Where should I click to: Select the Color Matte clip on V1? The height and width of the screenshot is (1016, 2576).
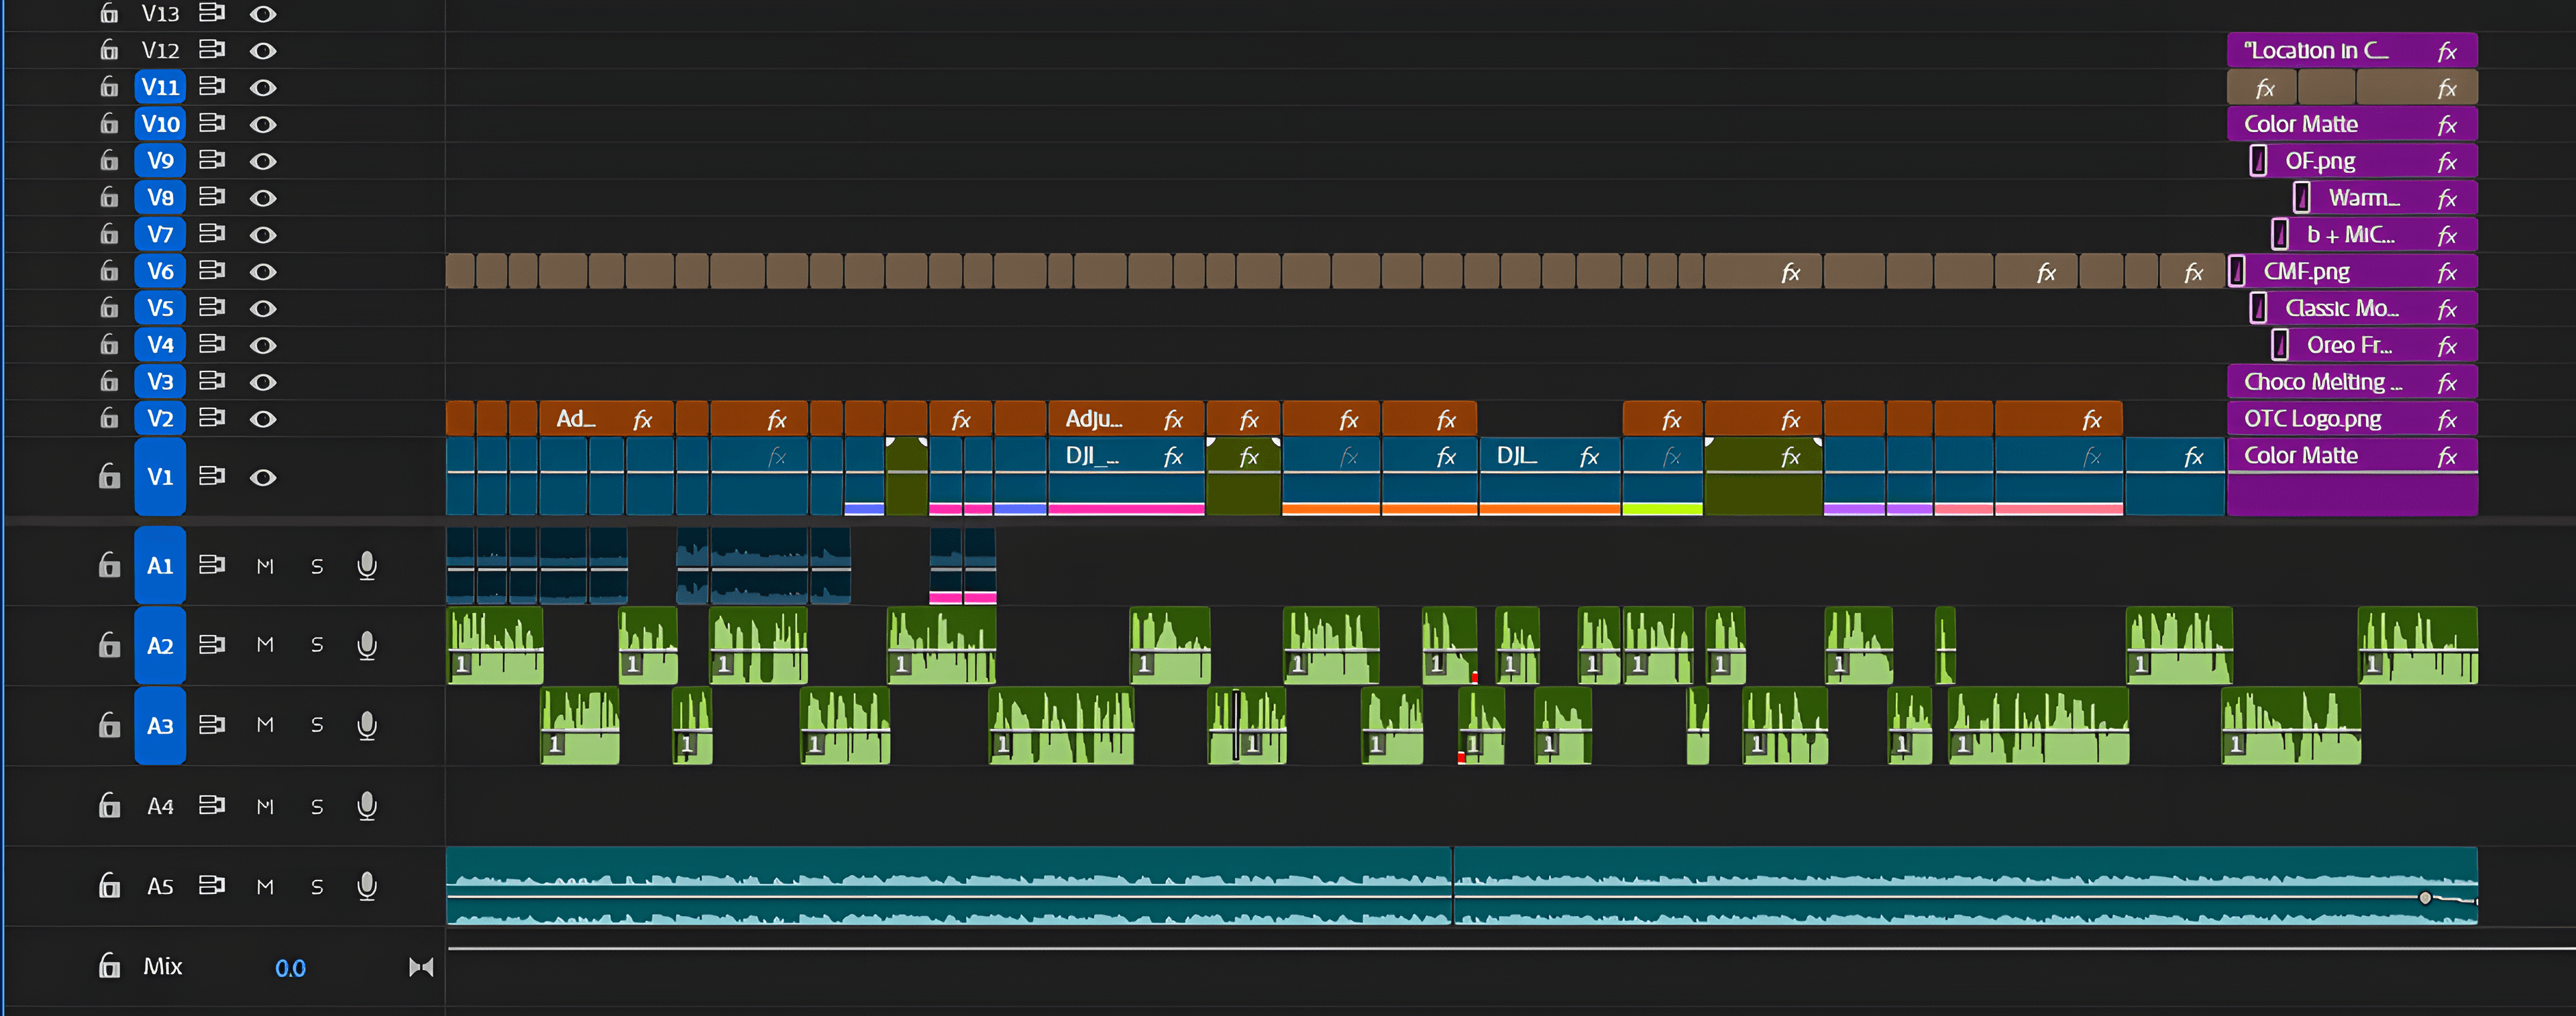pos(2352,476)
